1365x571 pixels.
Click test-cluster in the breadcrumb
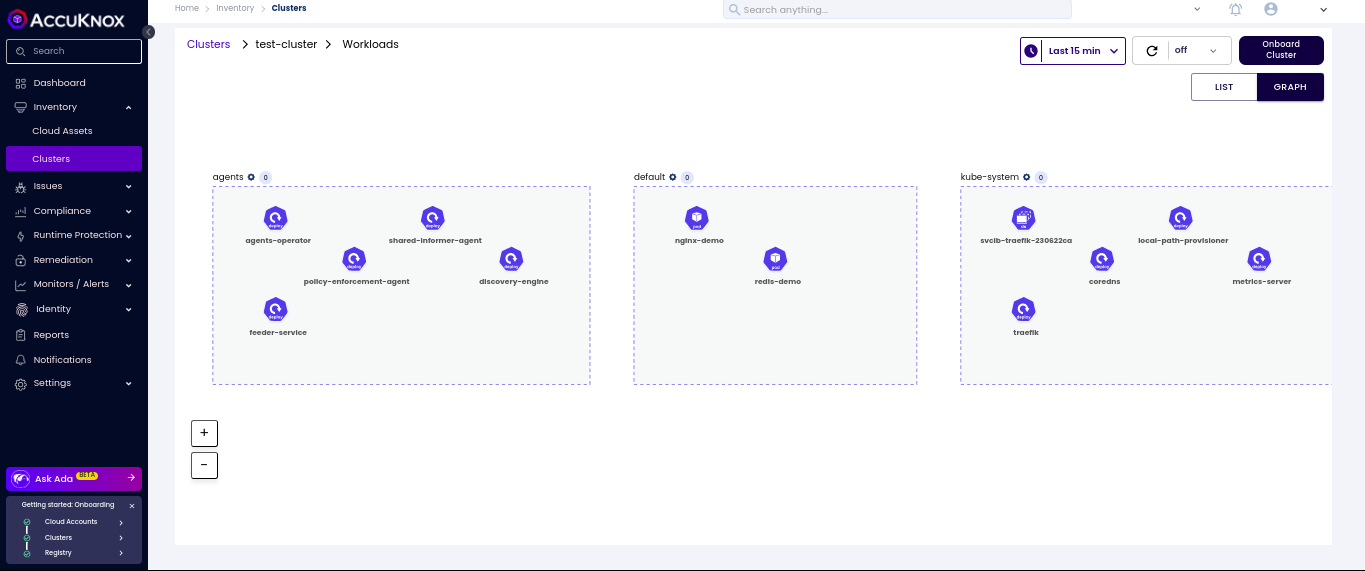[x=286, y=44]
